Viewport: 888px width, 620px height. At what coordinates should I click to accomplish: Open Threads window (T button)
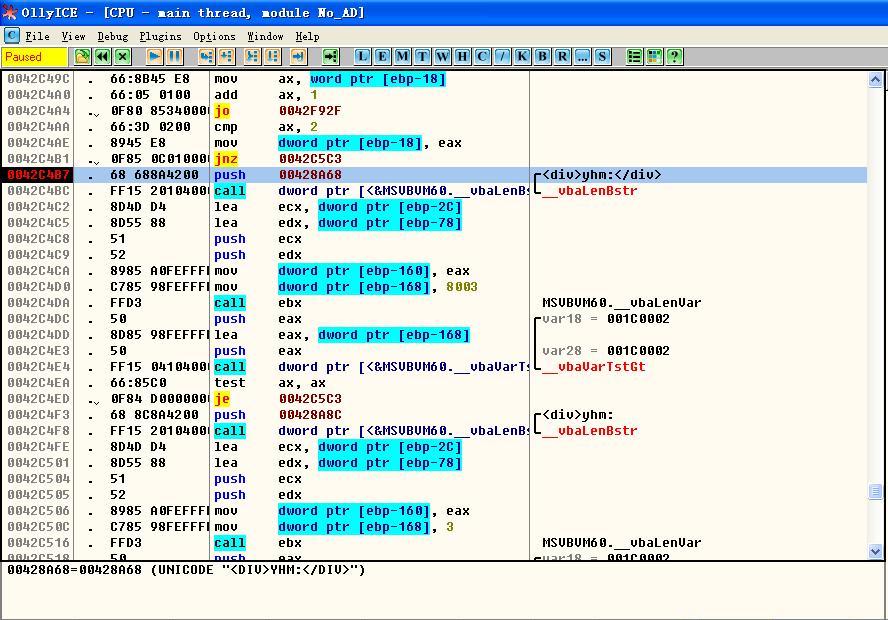[422, 57]
